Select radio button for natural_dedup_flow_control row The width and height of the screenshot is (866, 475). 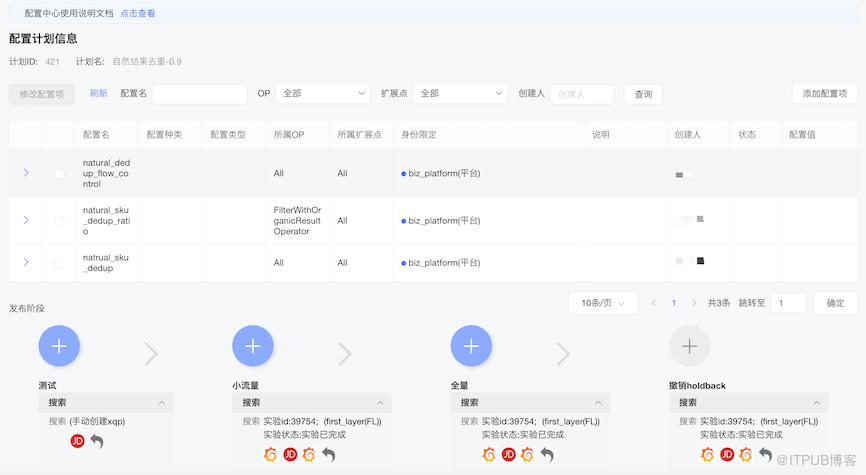tap(59, 174)
